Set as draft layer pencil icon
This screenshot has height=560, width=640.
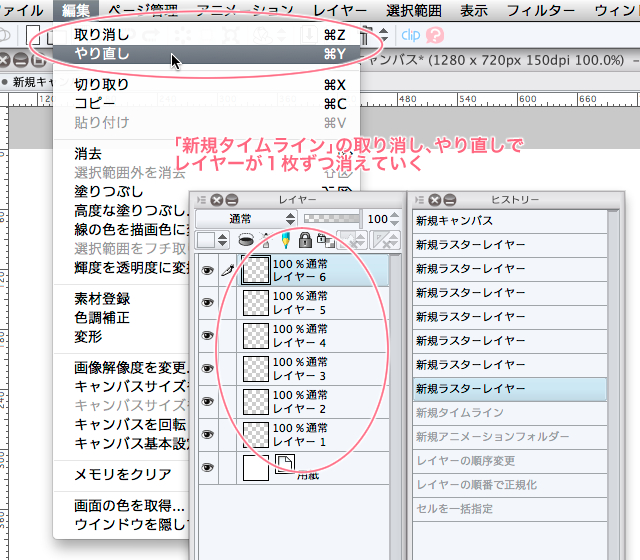[286, 240]
